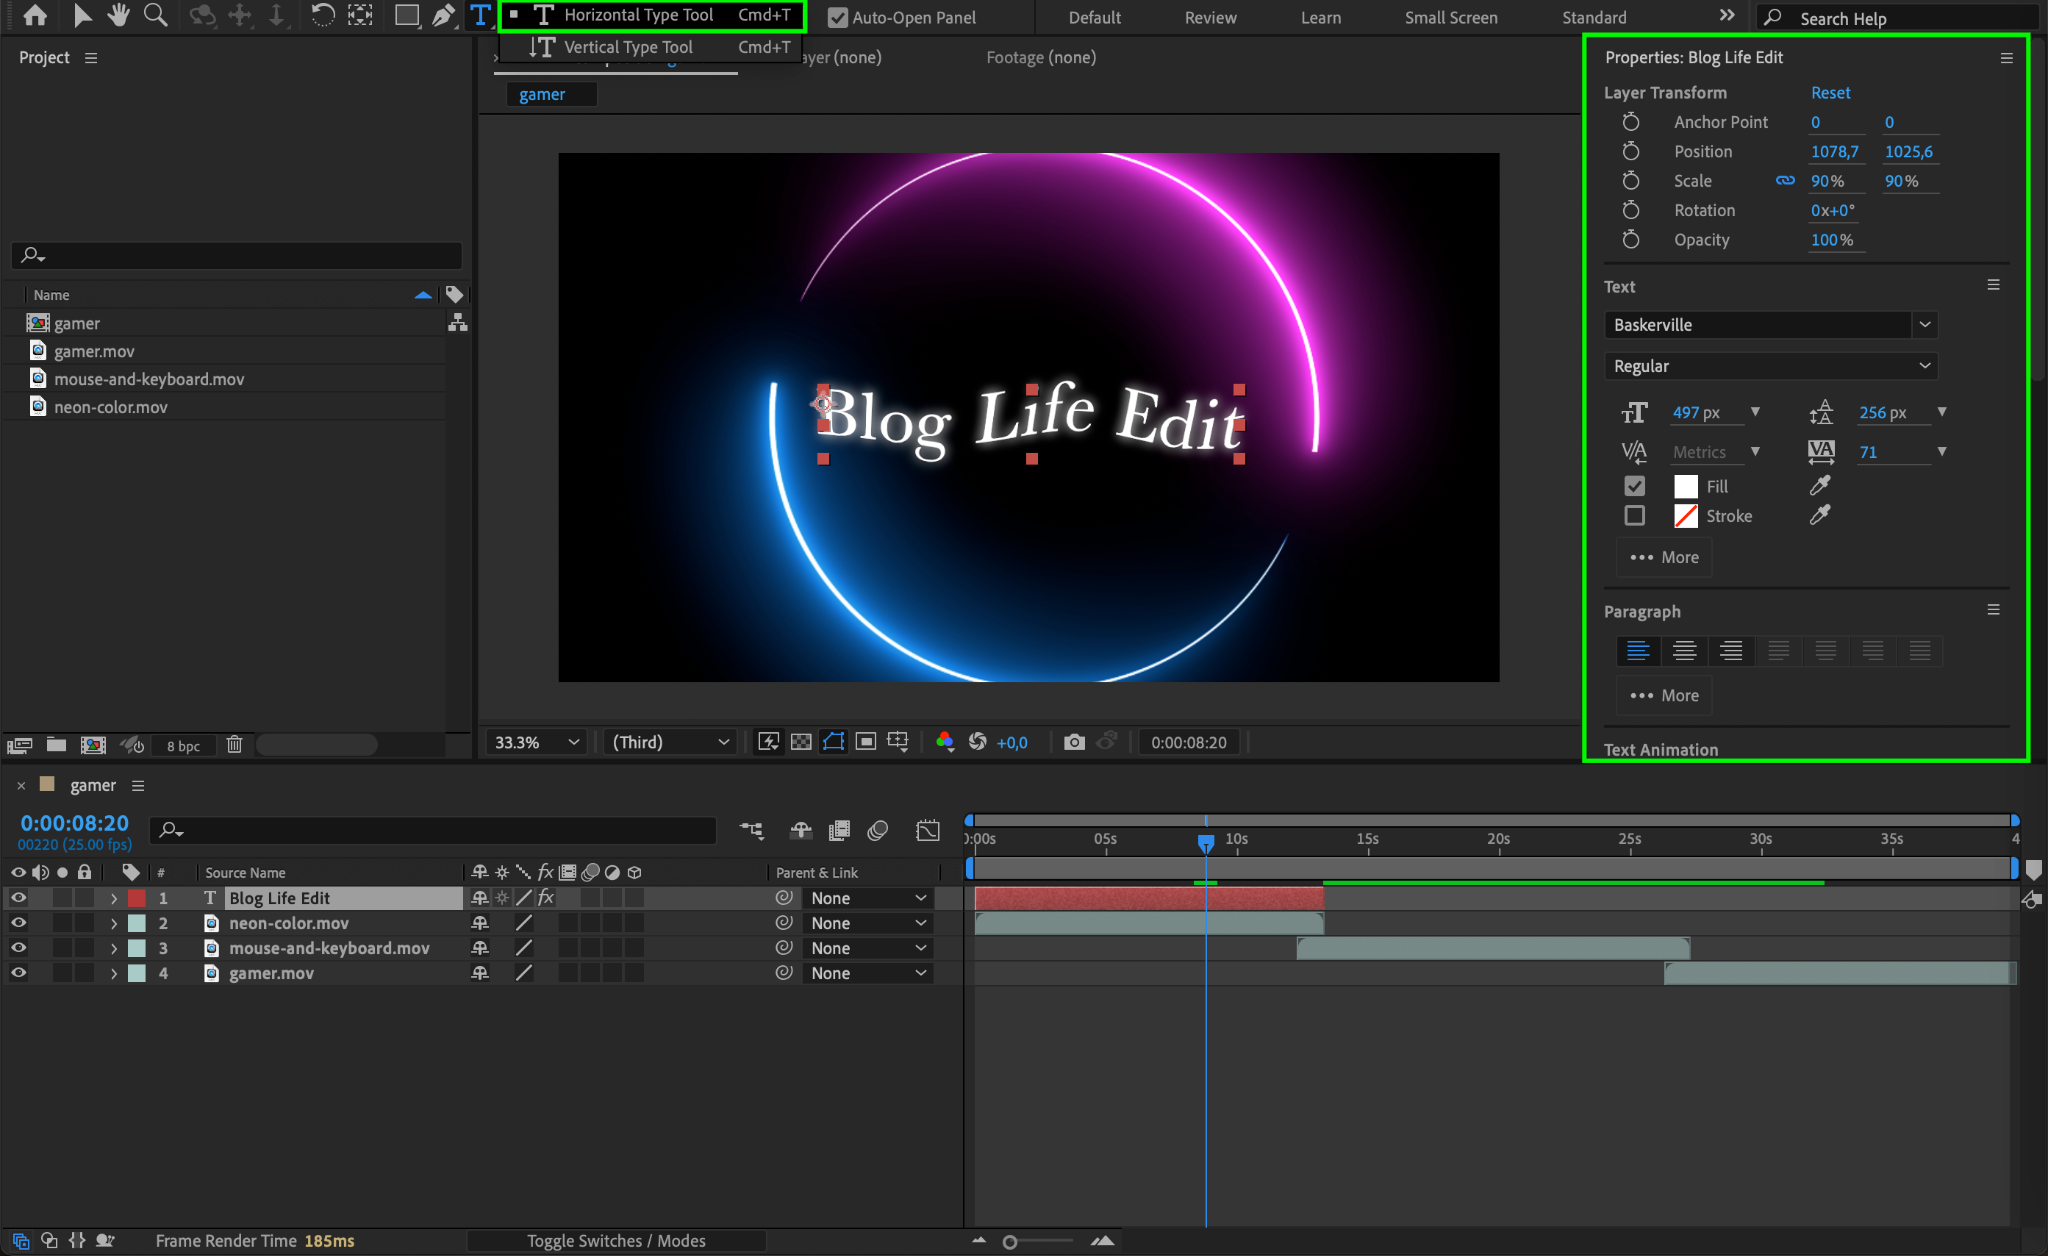Select the Pen tool
The height and width of the screenshot is (1256, 2048).
click(x=443, y=15)
